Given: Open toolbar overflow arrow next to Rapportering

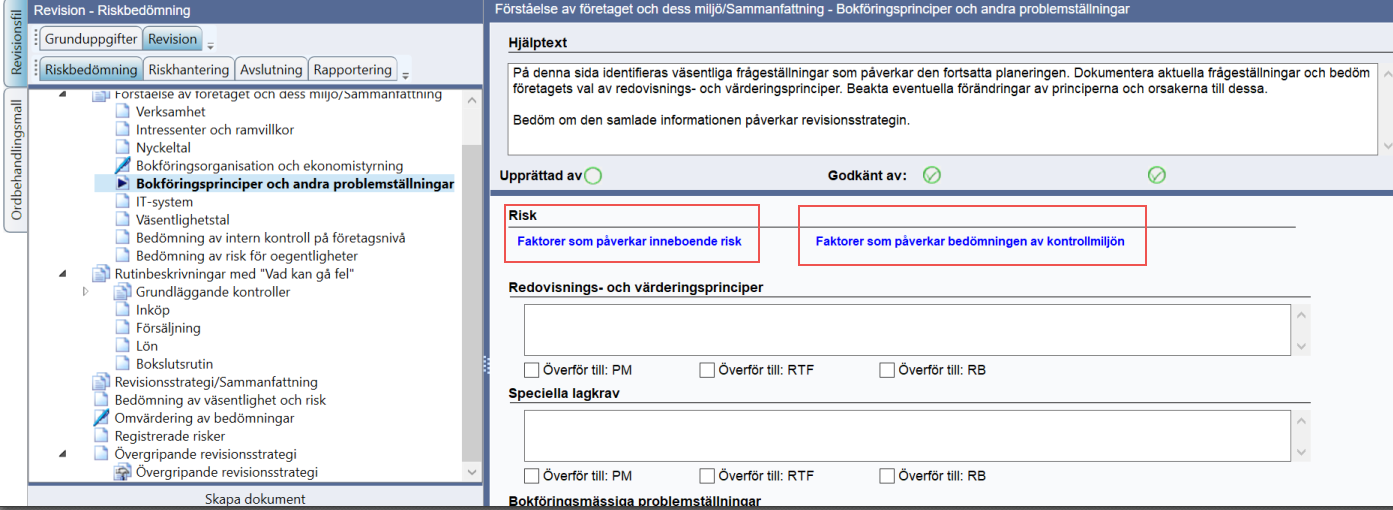Looking at the screenshot, I should pos(405,75).
